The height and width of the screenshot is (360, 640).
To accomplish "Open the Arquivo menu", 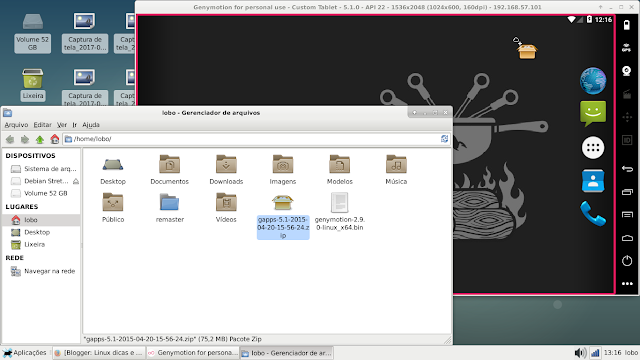I will tap(16, 125).
